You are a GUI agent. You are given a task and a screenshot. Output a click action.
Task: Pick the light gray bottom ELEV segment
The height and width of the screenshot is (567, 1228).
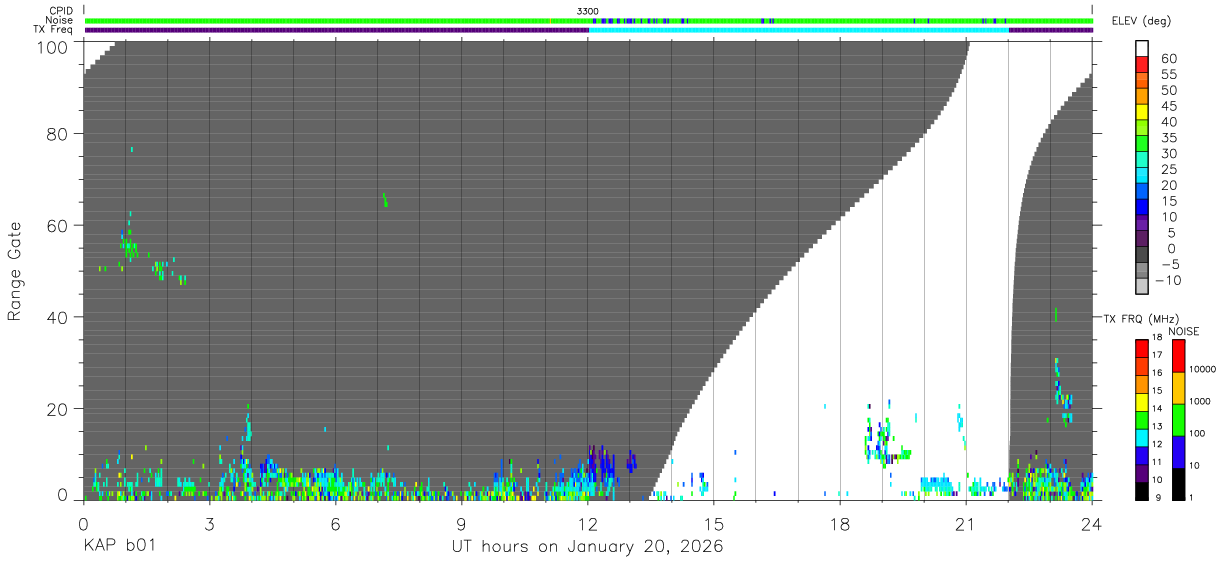[x=1142, y=284]
